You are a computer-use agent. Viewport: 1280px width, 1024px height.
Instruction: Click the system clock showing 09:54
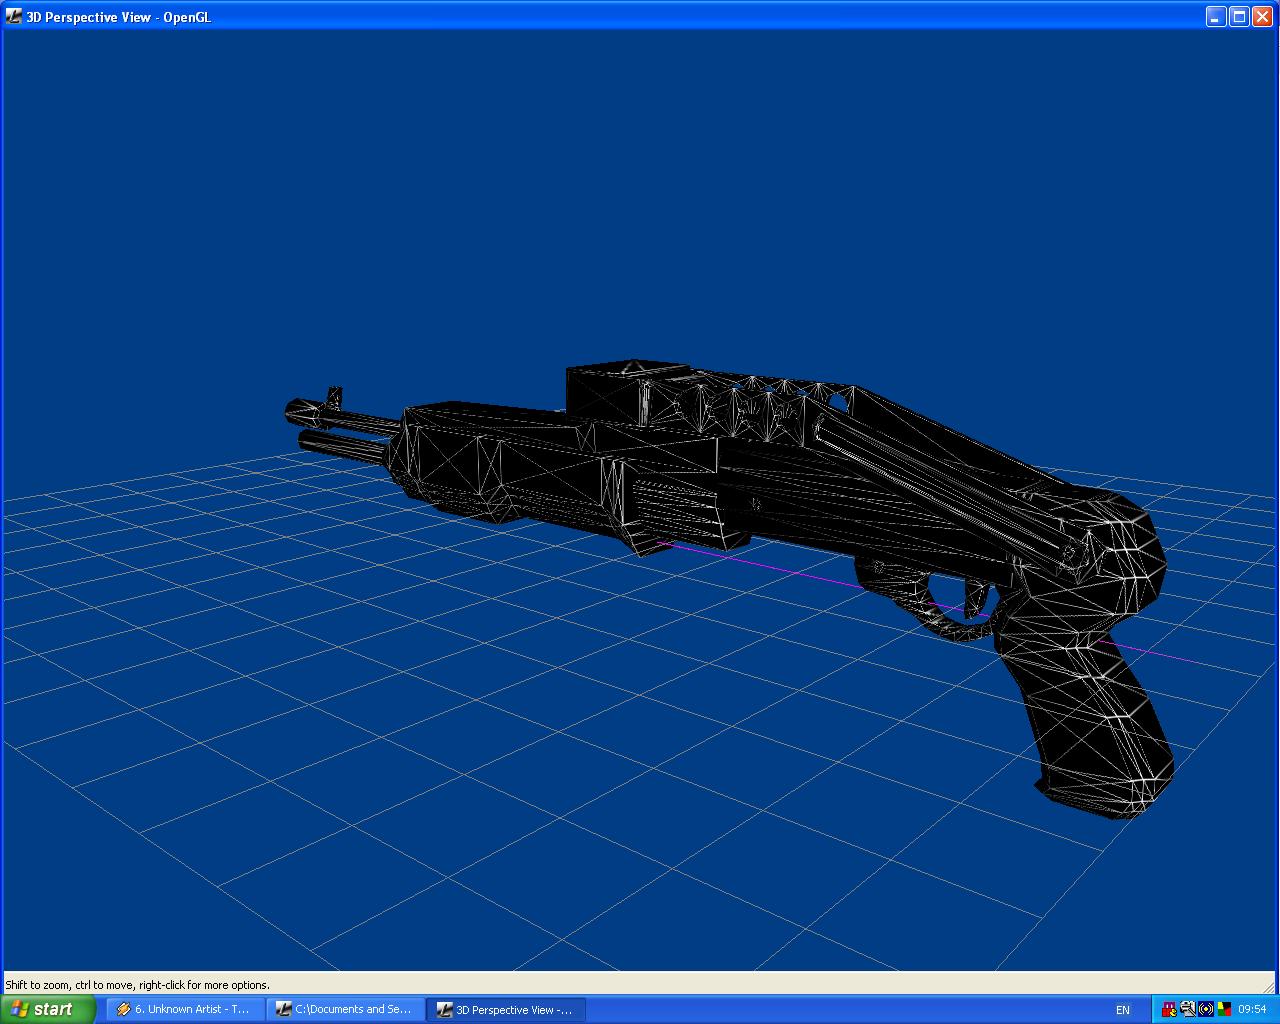(x=1252, y=1010)
